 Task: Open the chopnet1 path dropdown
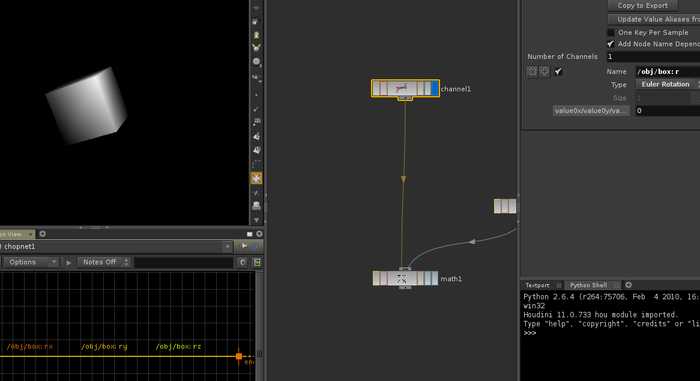tap(227, 247)
